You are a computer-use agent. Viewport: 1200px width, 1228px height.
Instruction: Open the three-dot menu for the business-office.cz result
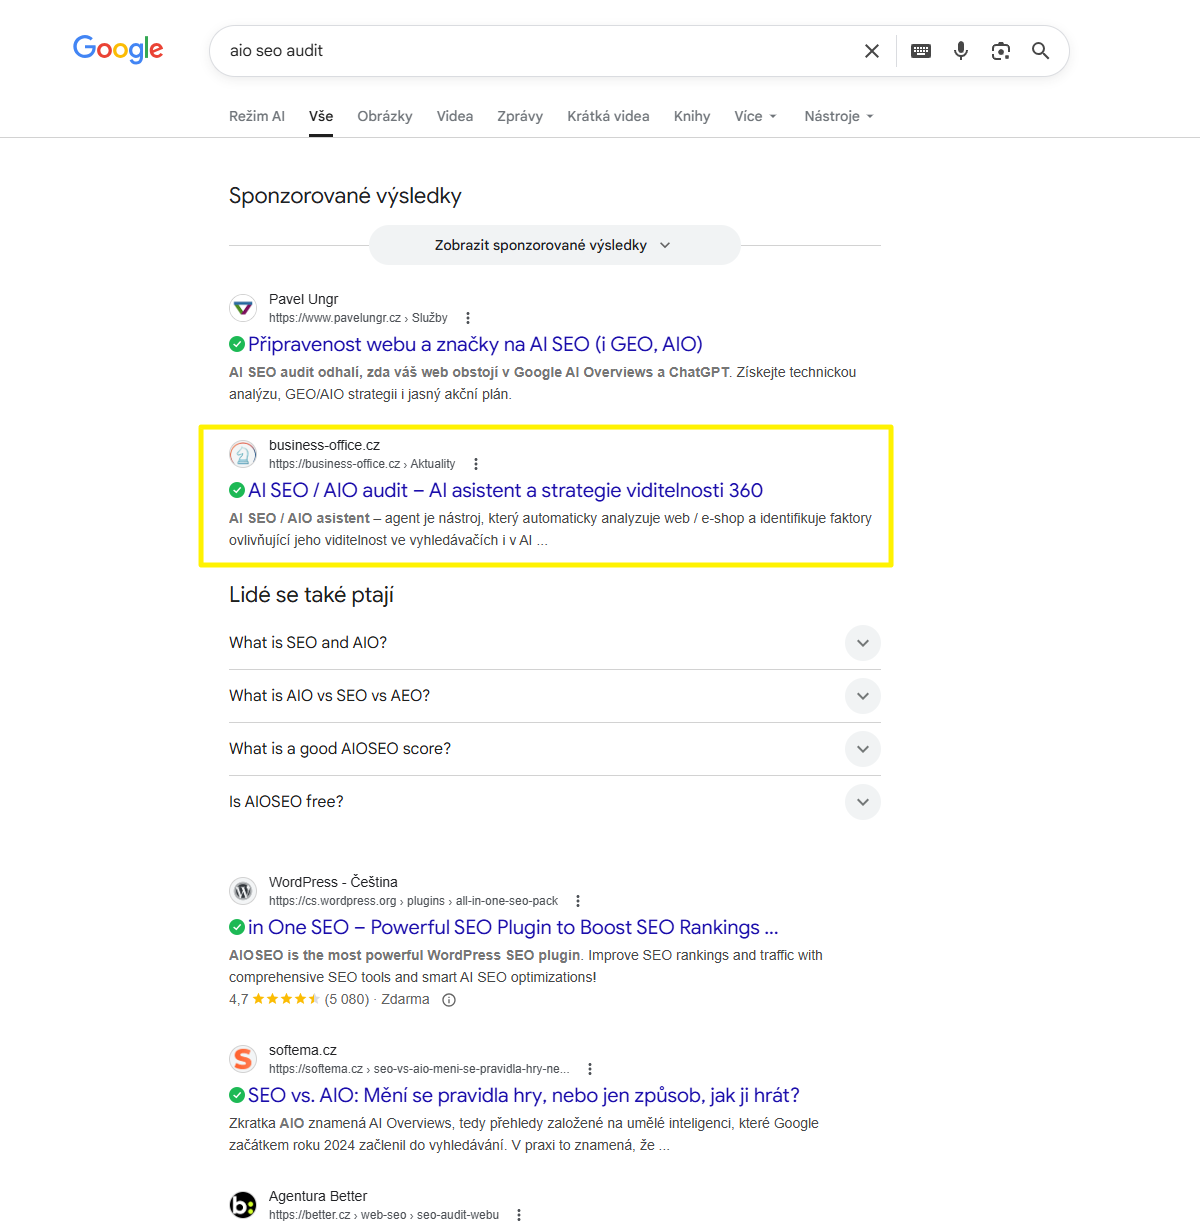click(476, 463)
